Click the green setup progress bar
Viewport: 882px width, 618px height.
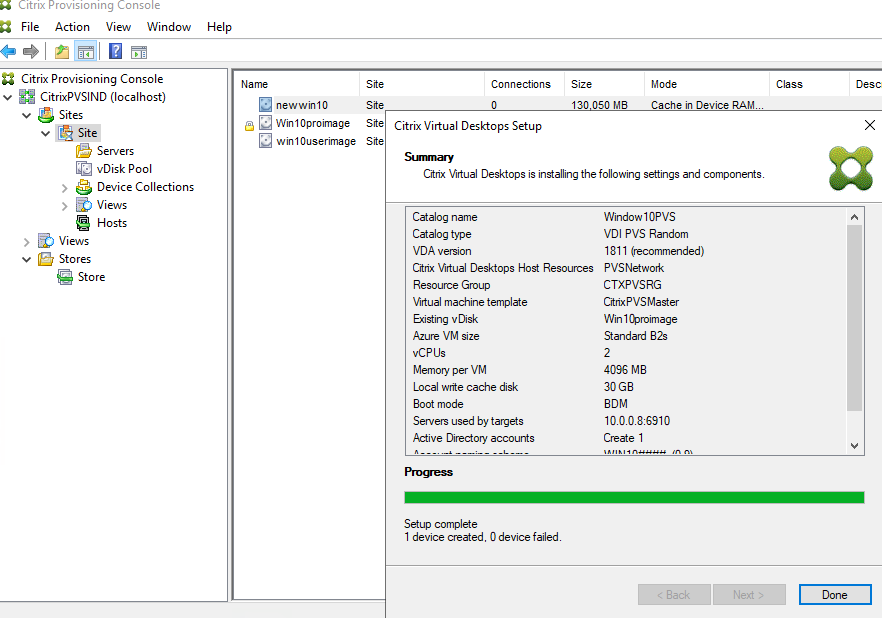click(x=634, y=498)
